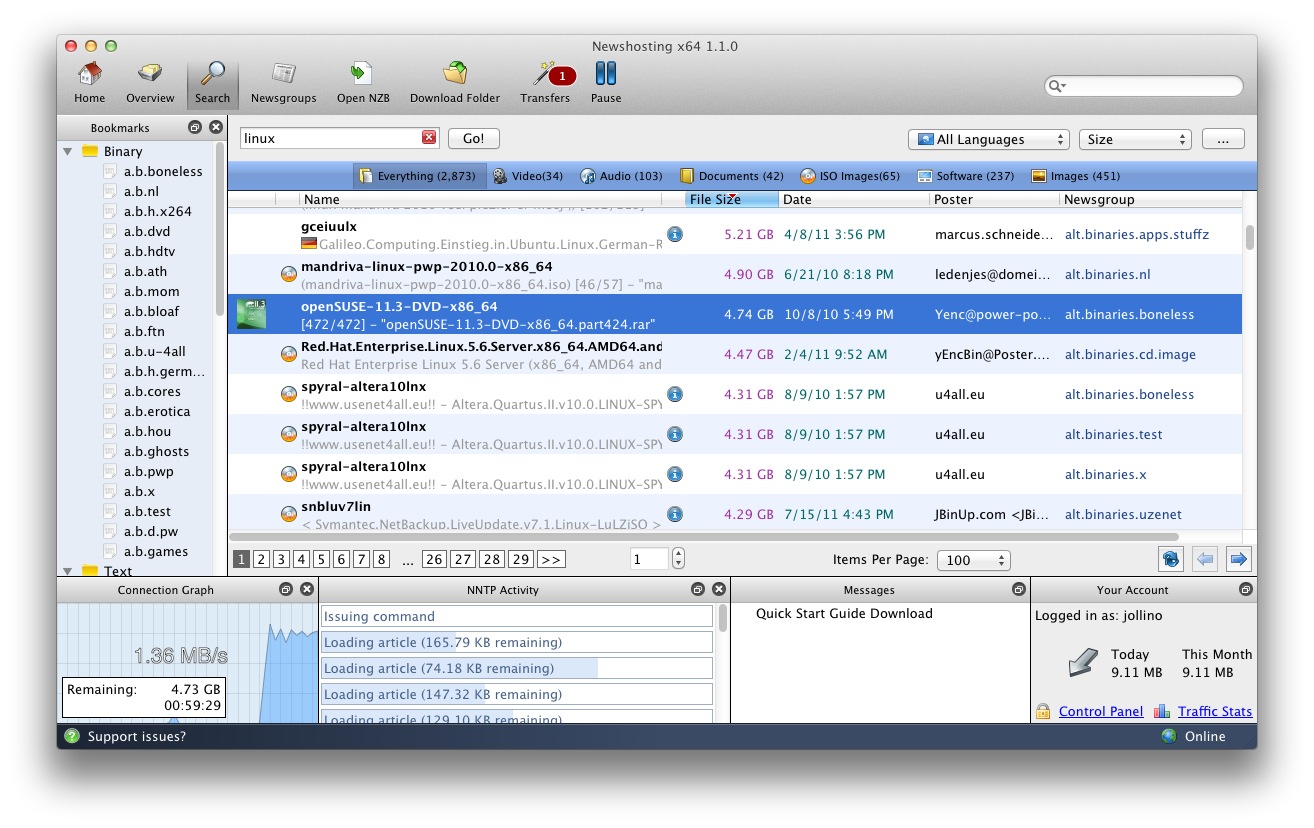This screenshot has width=1314, height=828.
Task: Sort by the File Size column header
Action: [730, 199]
